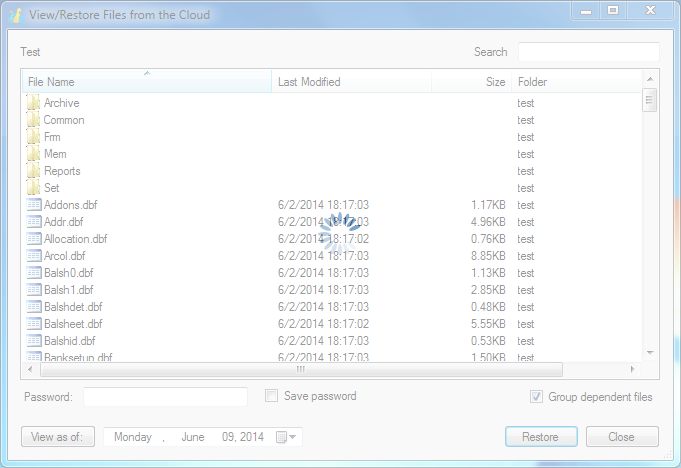Click the Frm folder icon
The height and width of the screenshot is (468, 681).
pos(33,137)
